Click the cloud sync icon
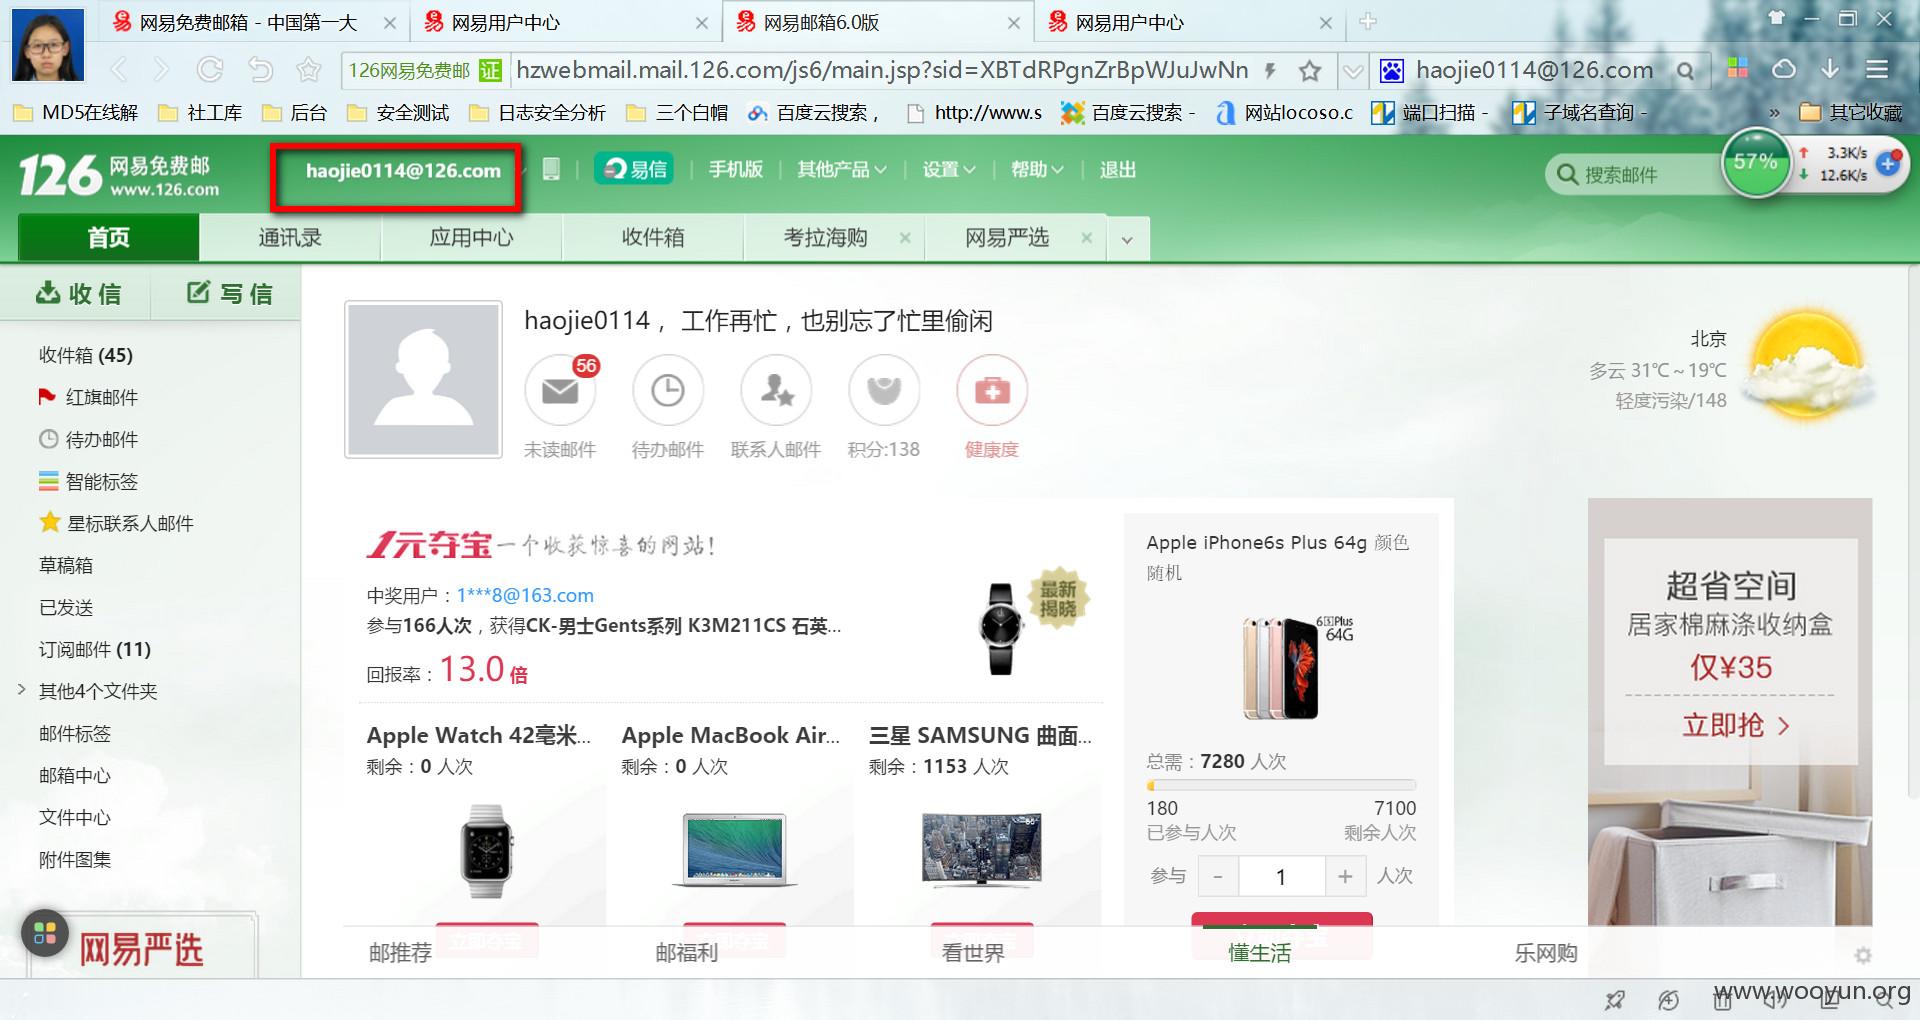 [1784, 69]
